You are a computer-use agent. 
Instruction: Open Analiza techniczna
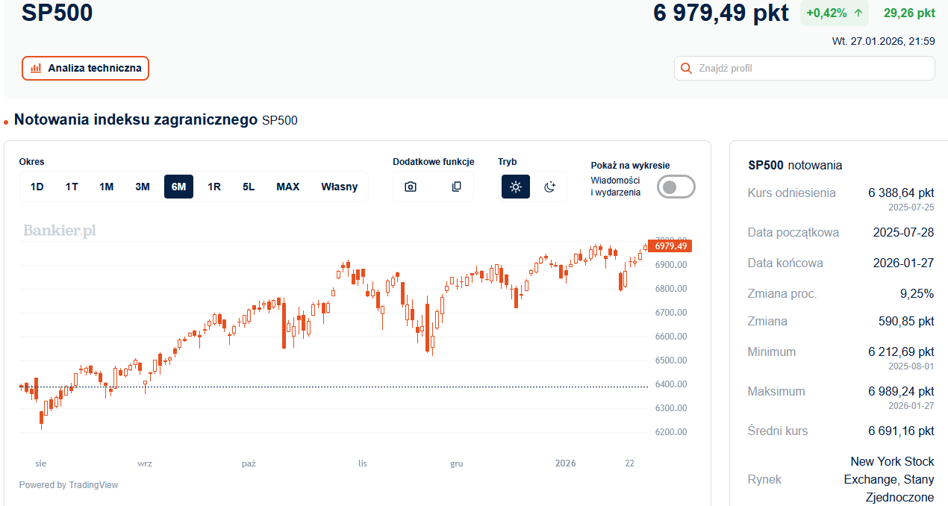click(85, 68)
